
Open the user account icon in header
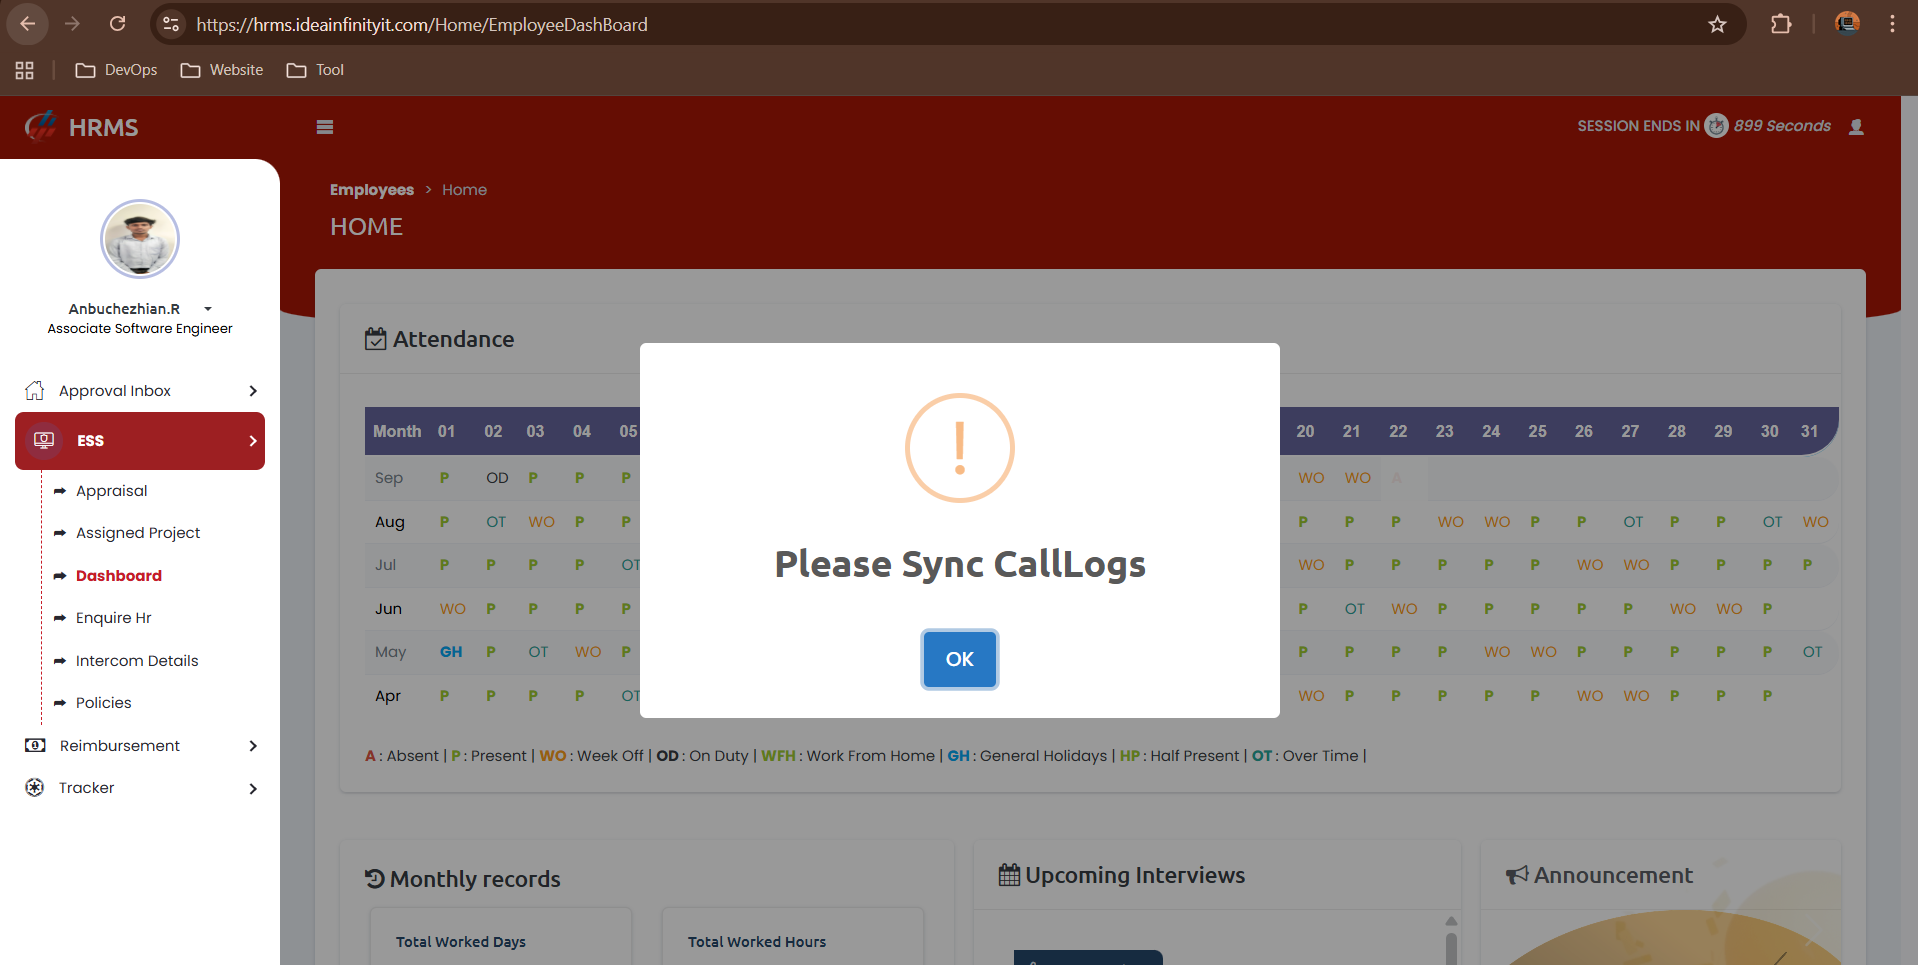click(1856, 127)
